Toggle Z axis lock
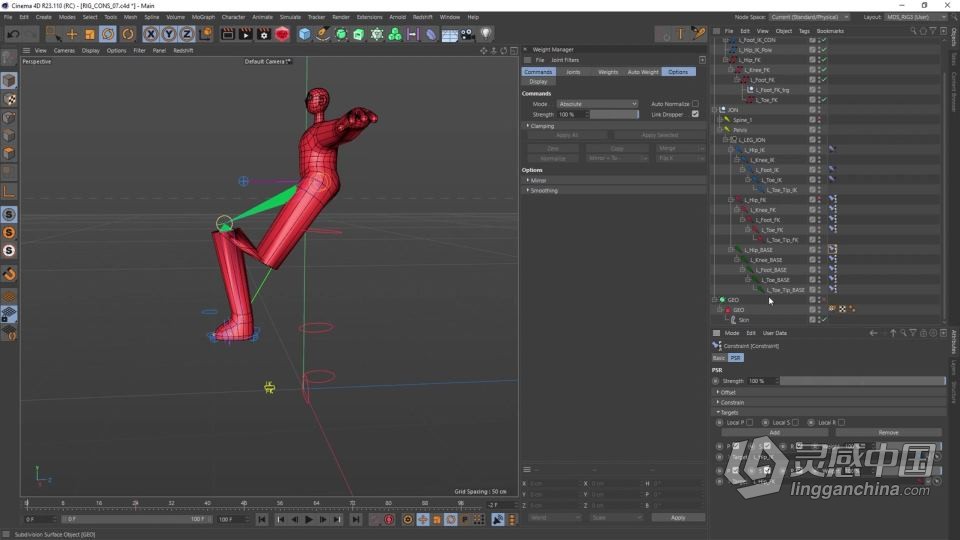Screen dimensions: 960x540 coord(186,34)
